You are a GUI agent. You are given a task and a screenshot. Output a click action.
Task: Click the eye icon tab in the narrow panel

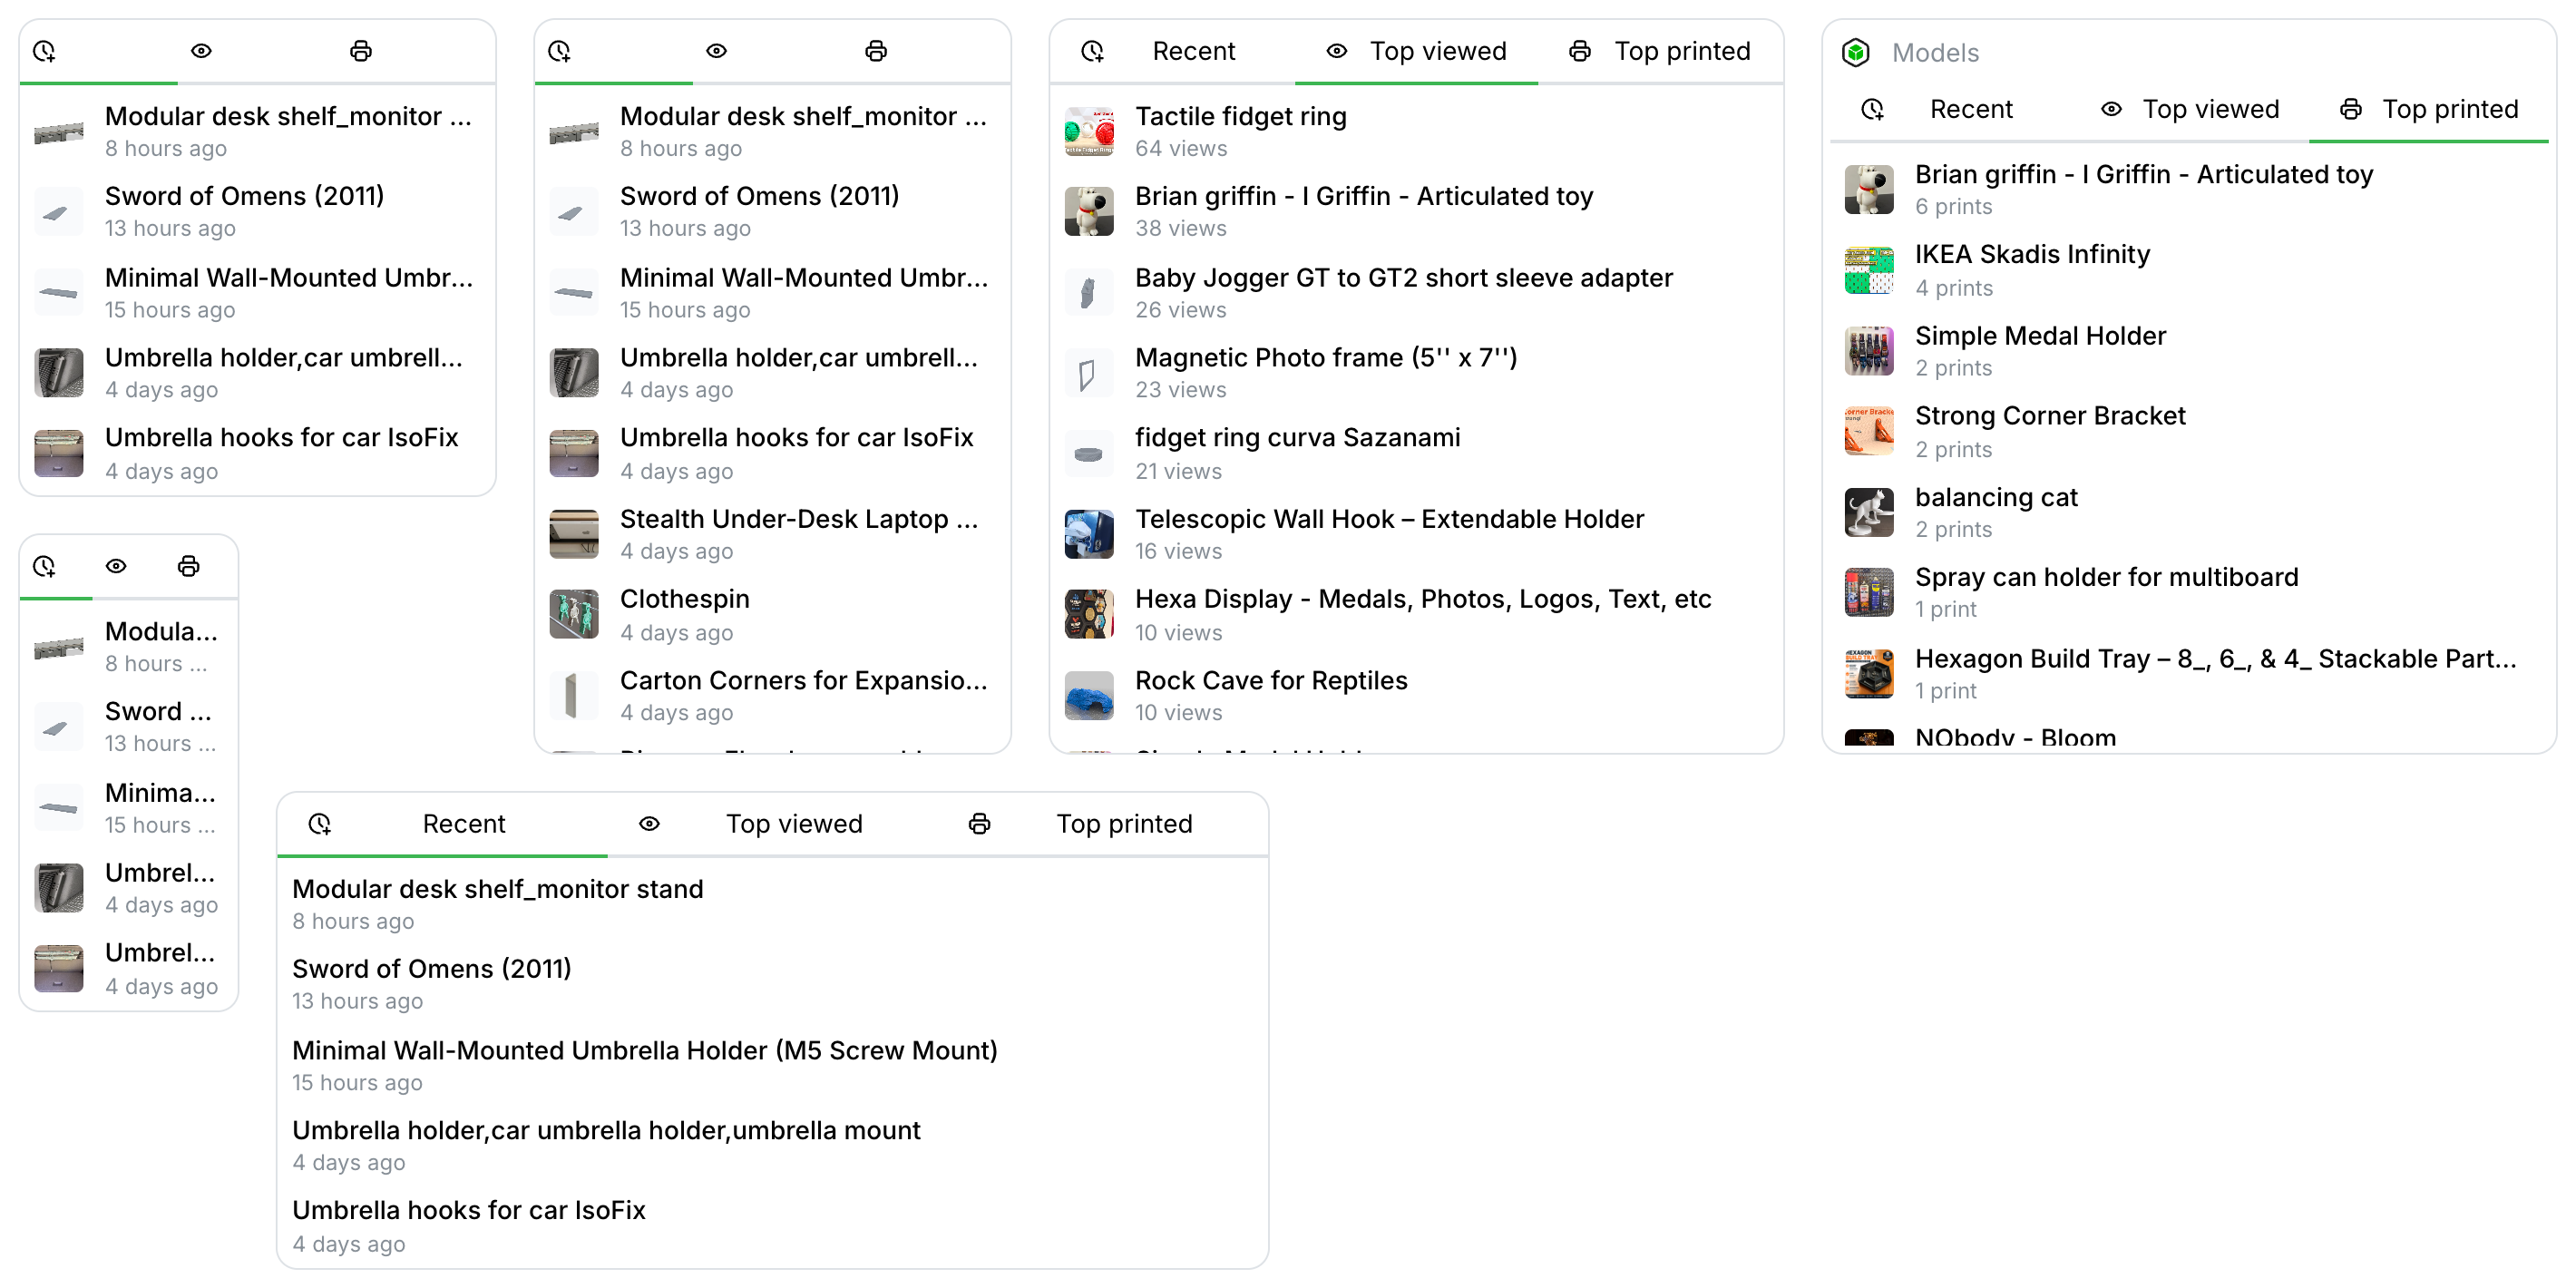116,567
